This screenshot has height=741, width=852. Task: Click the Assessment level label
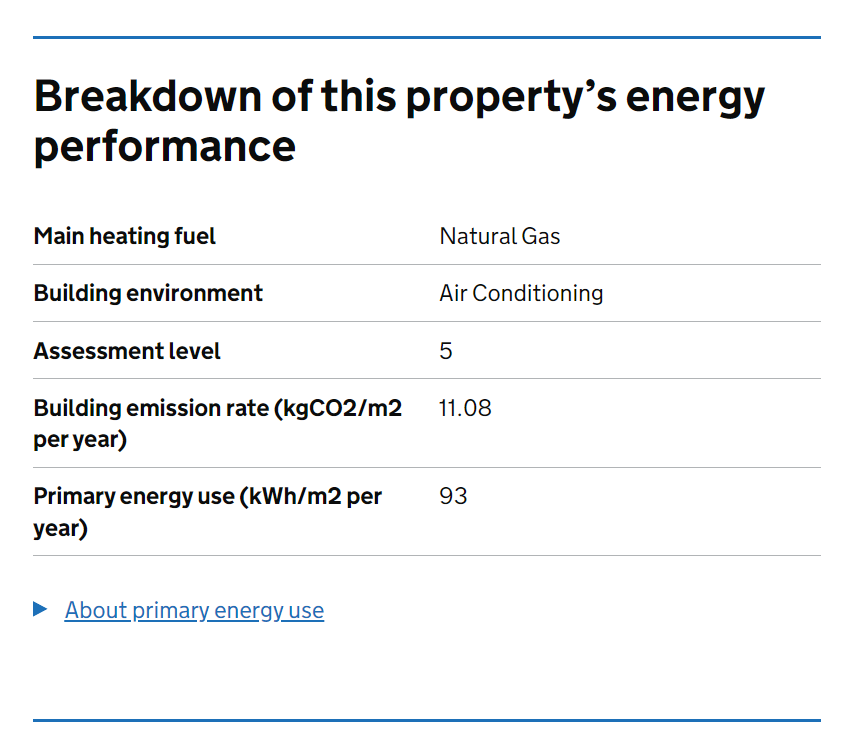click(x=126, y=351)
